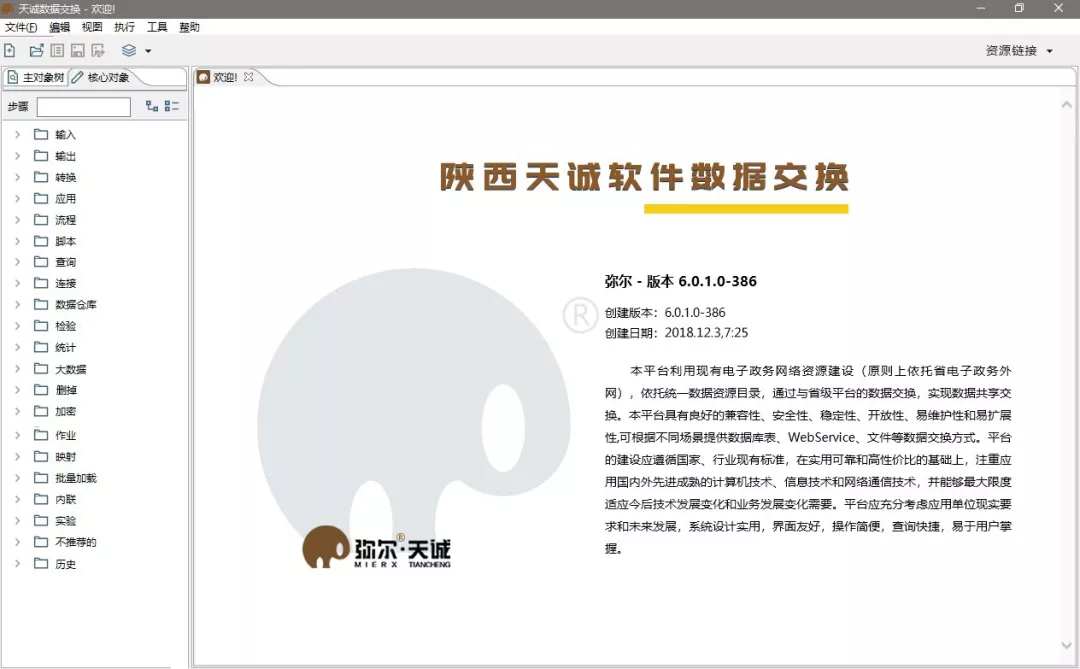This screenshot has width=1080, height=669.
Task: Click the 创建版本: 6.0.1.0-386 line
Action: pos(665,313)
